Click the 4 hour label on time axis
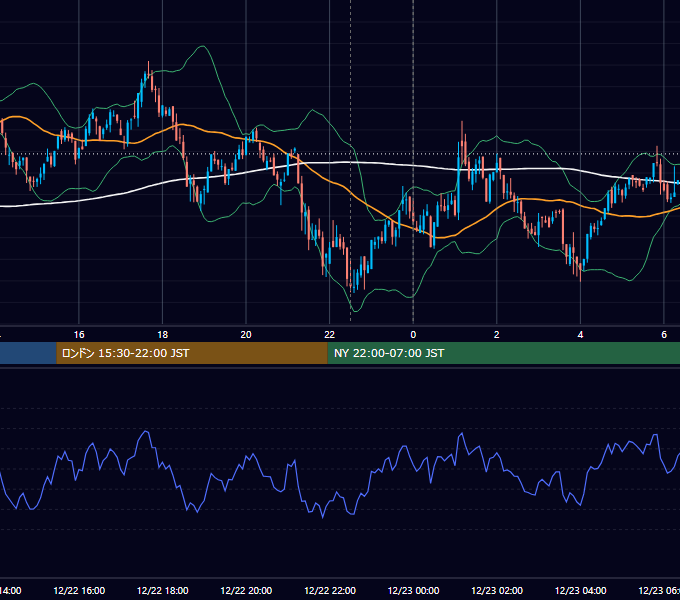 [x=580, y=335]
